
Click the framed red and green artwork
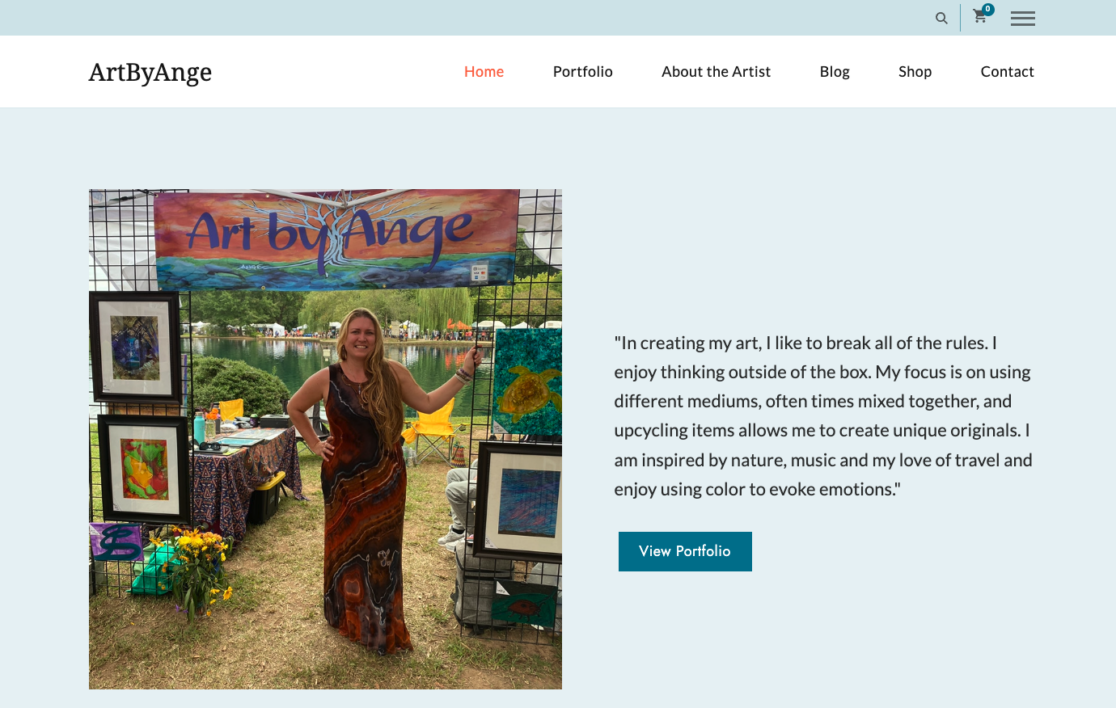click(x=144, y=469)
